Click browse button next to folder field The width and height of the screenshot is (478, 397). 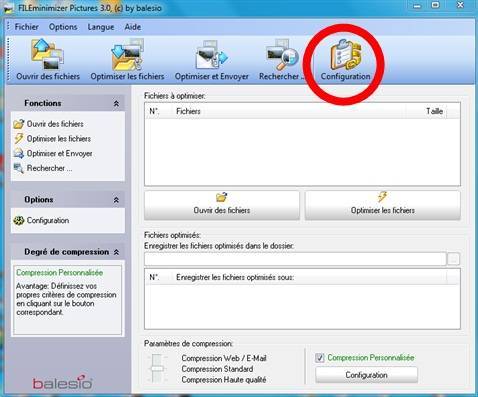pyautogui.click(x=453, y=259)
